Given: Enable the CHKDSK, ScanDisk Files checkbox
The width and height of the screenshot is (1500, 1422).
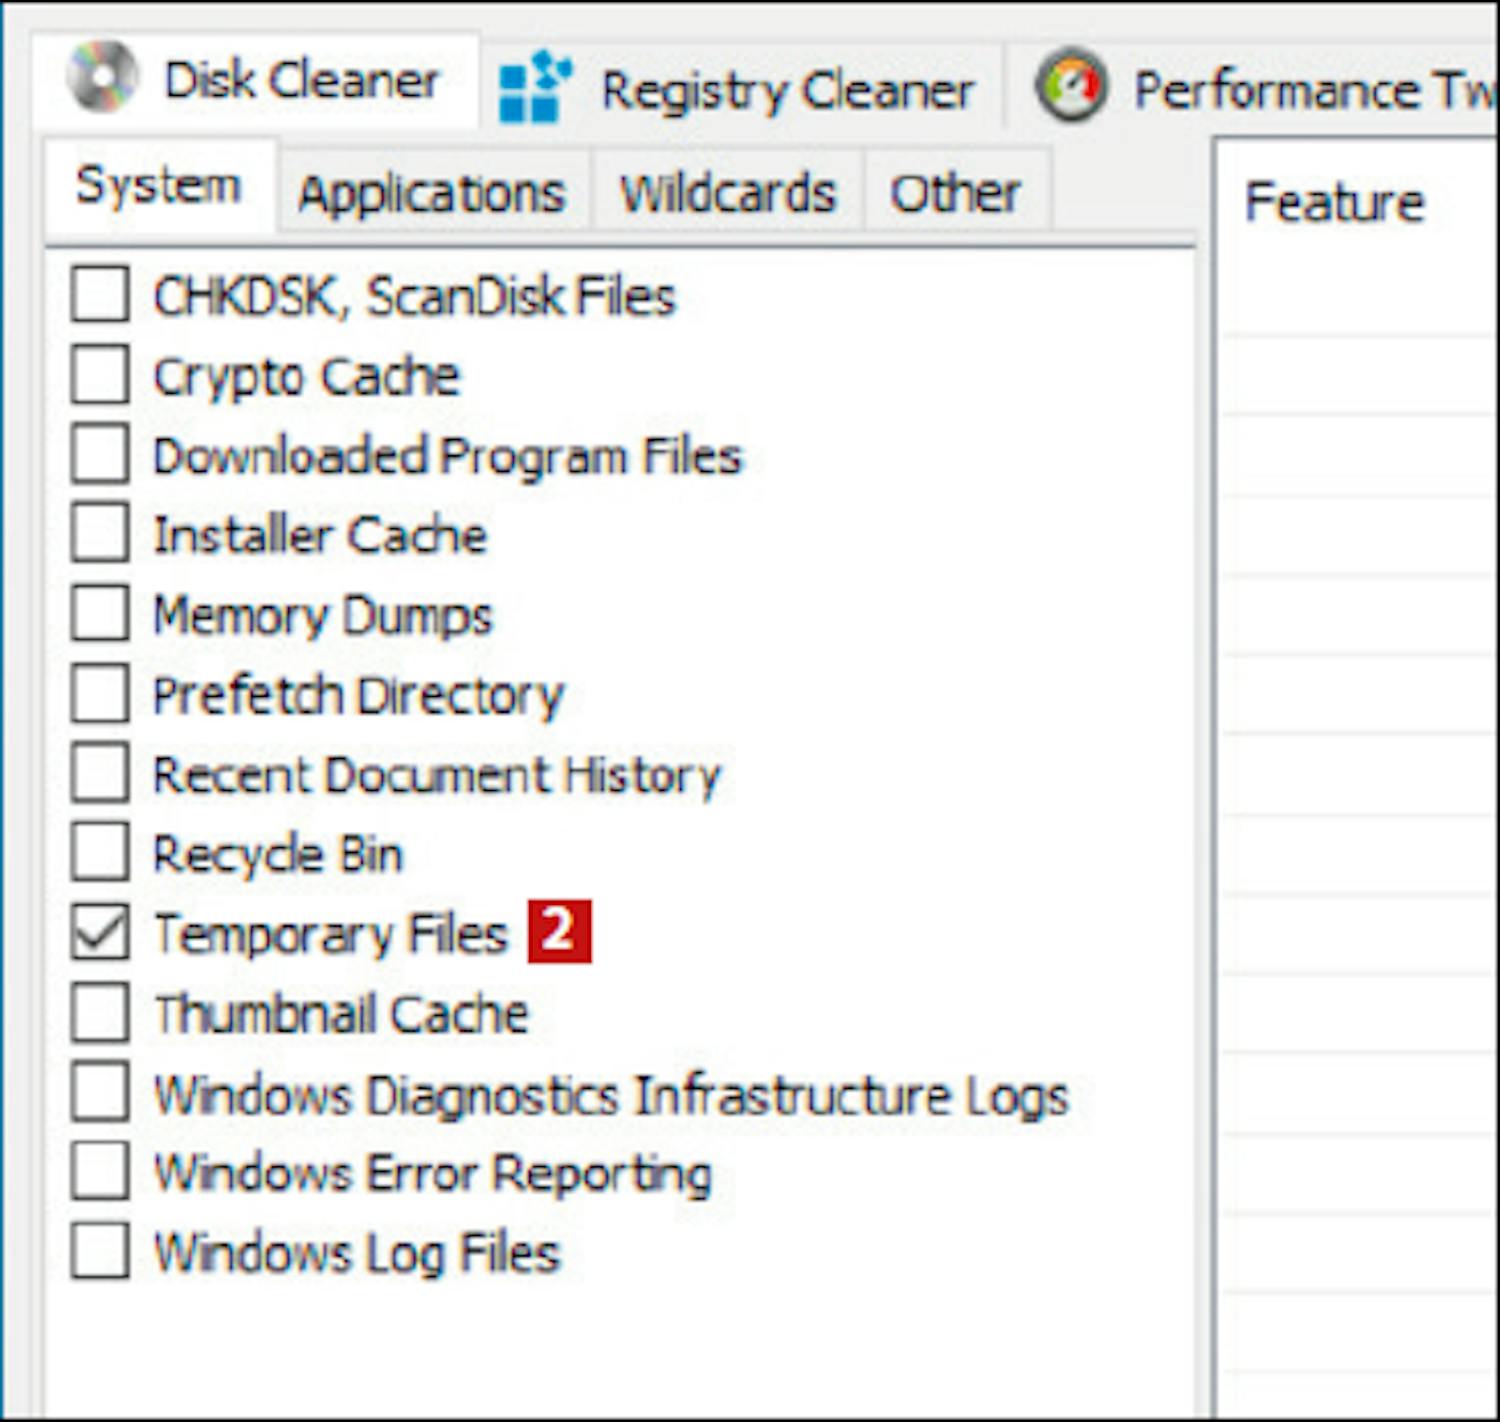Looking at the screenshot, I should click(100, 295).
